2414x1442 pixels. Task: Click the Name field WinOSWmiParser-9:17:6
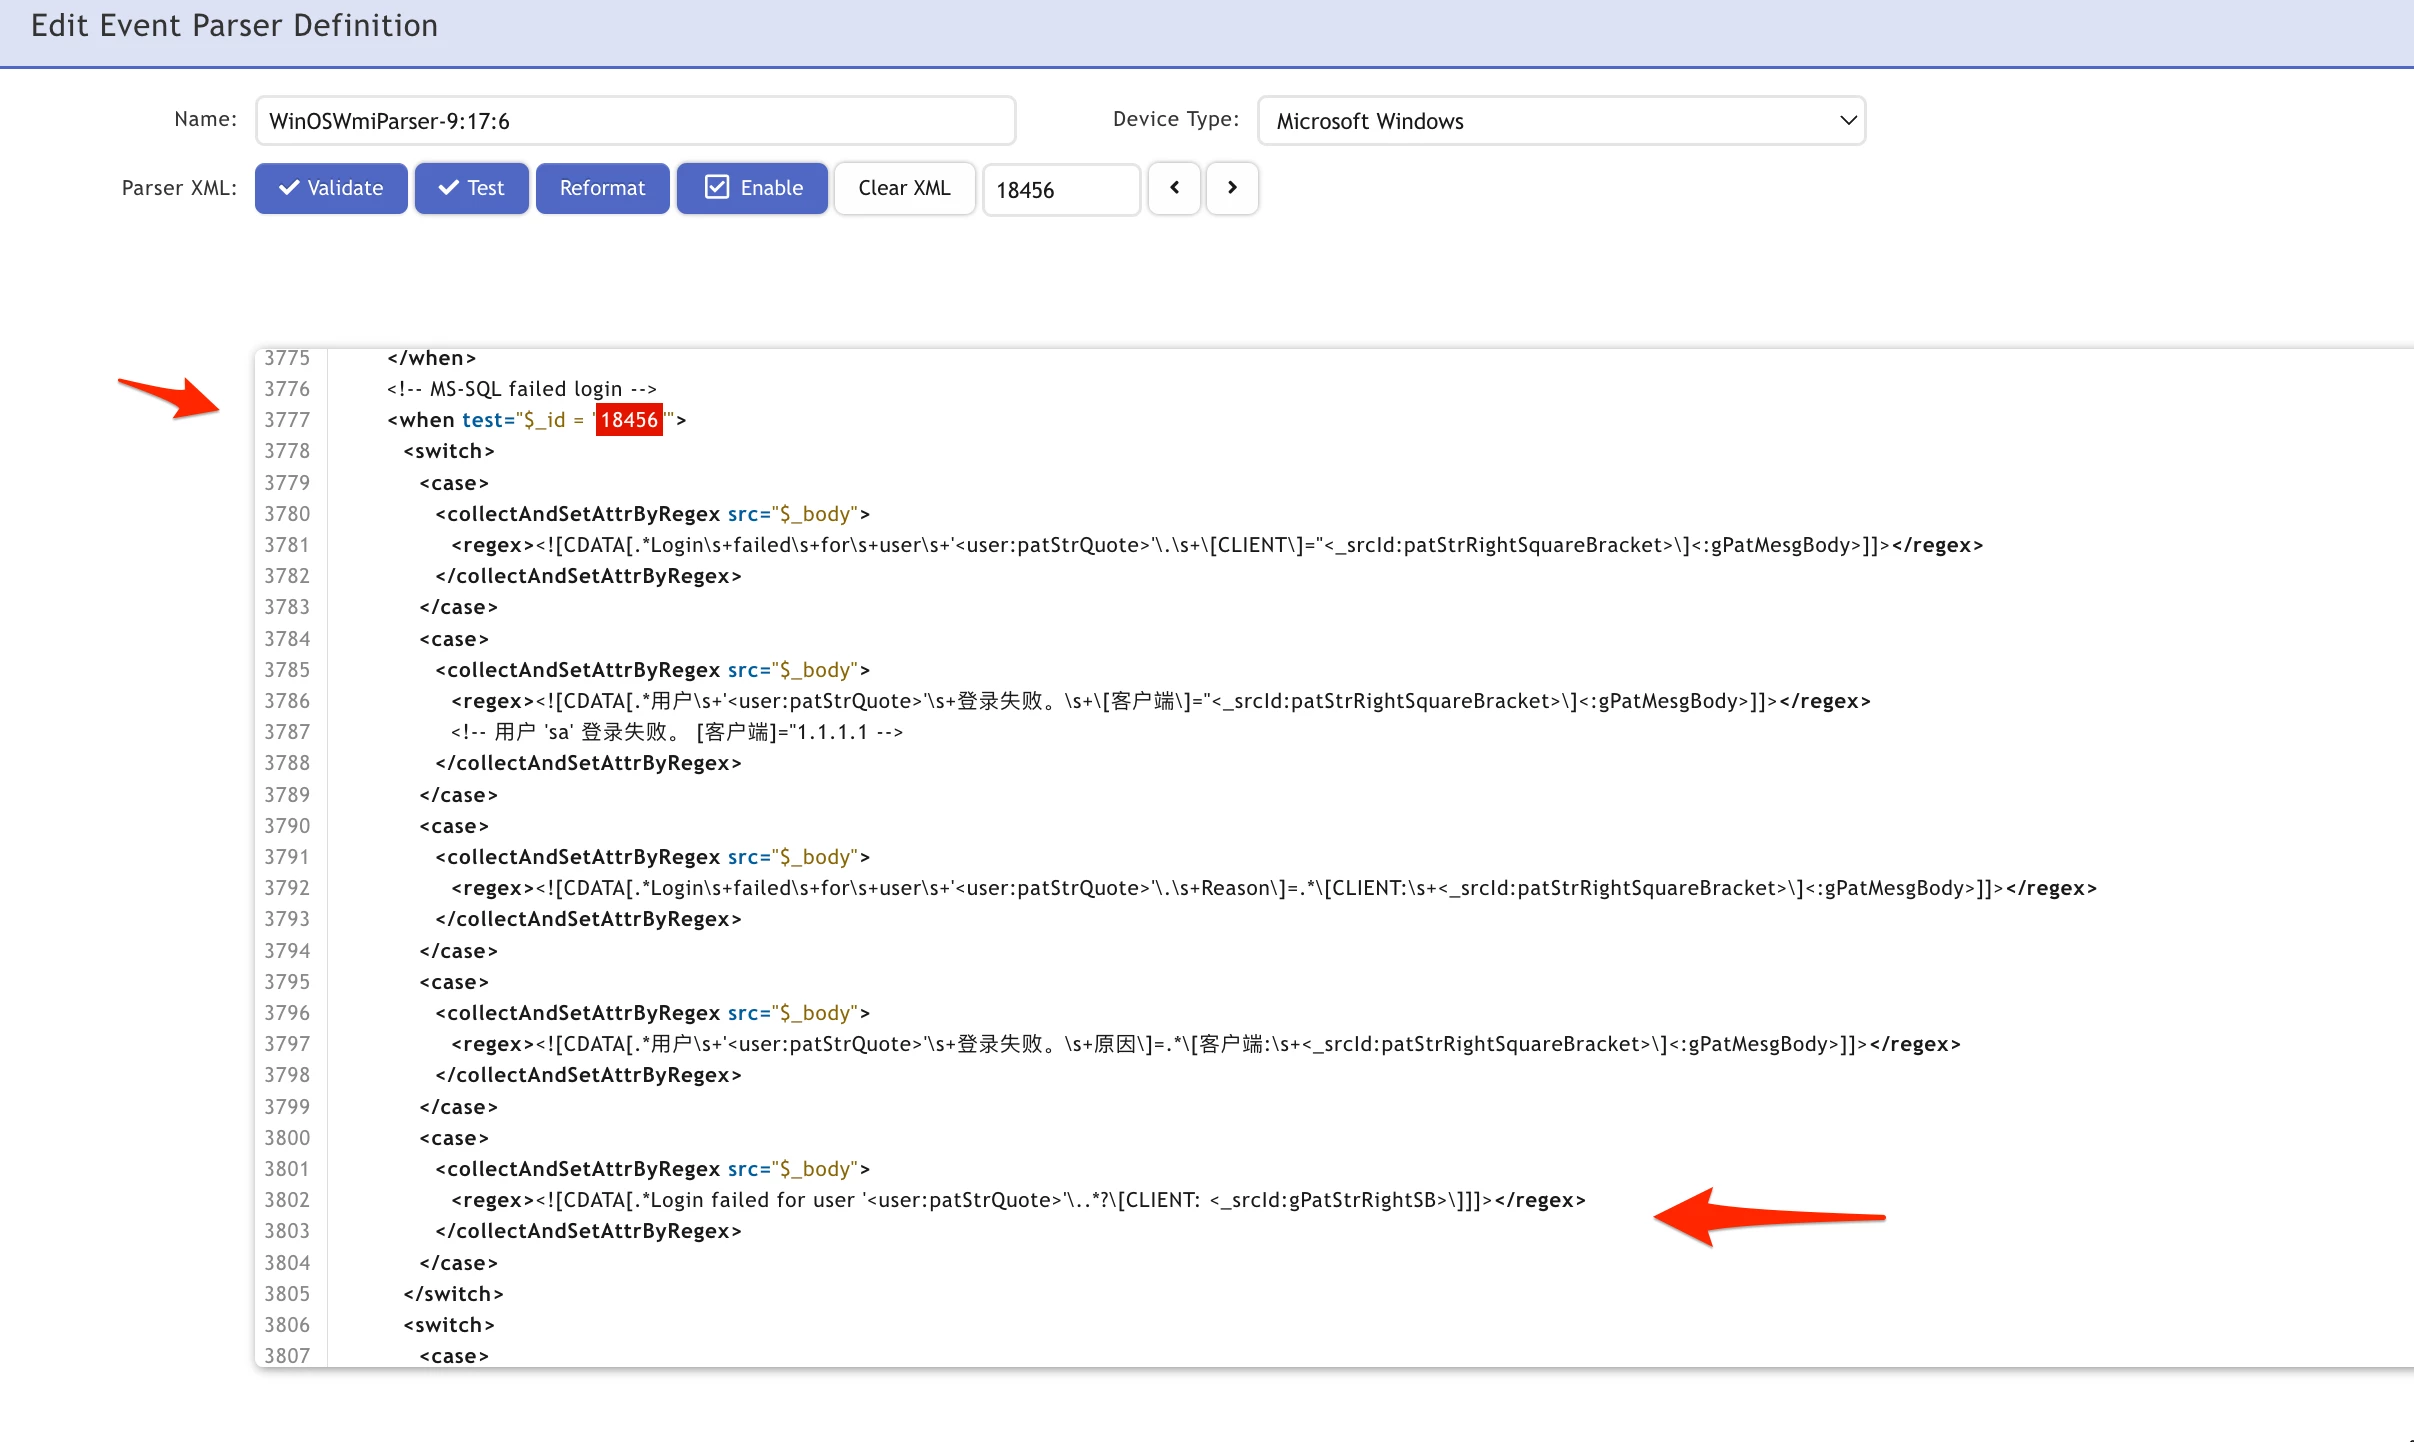point(635,121)
